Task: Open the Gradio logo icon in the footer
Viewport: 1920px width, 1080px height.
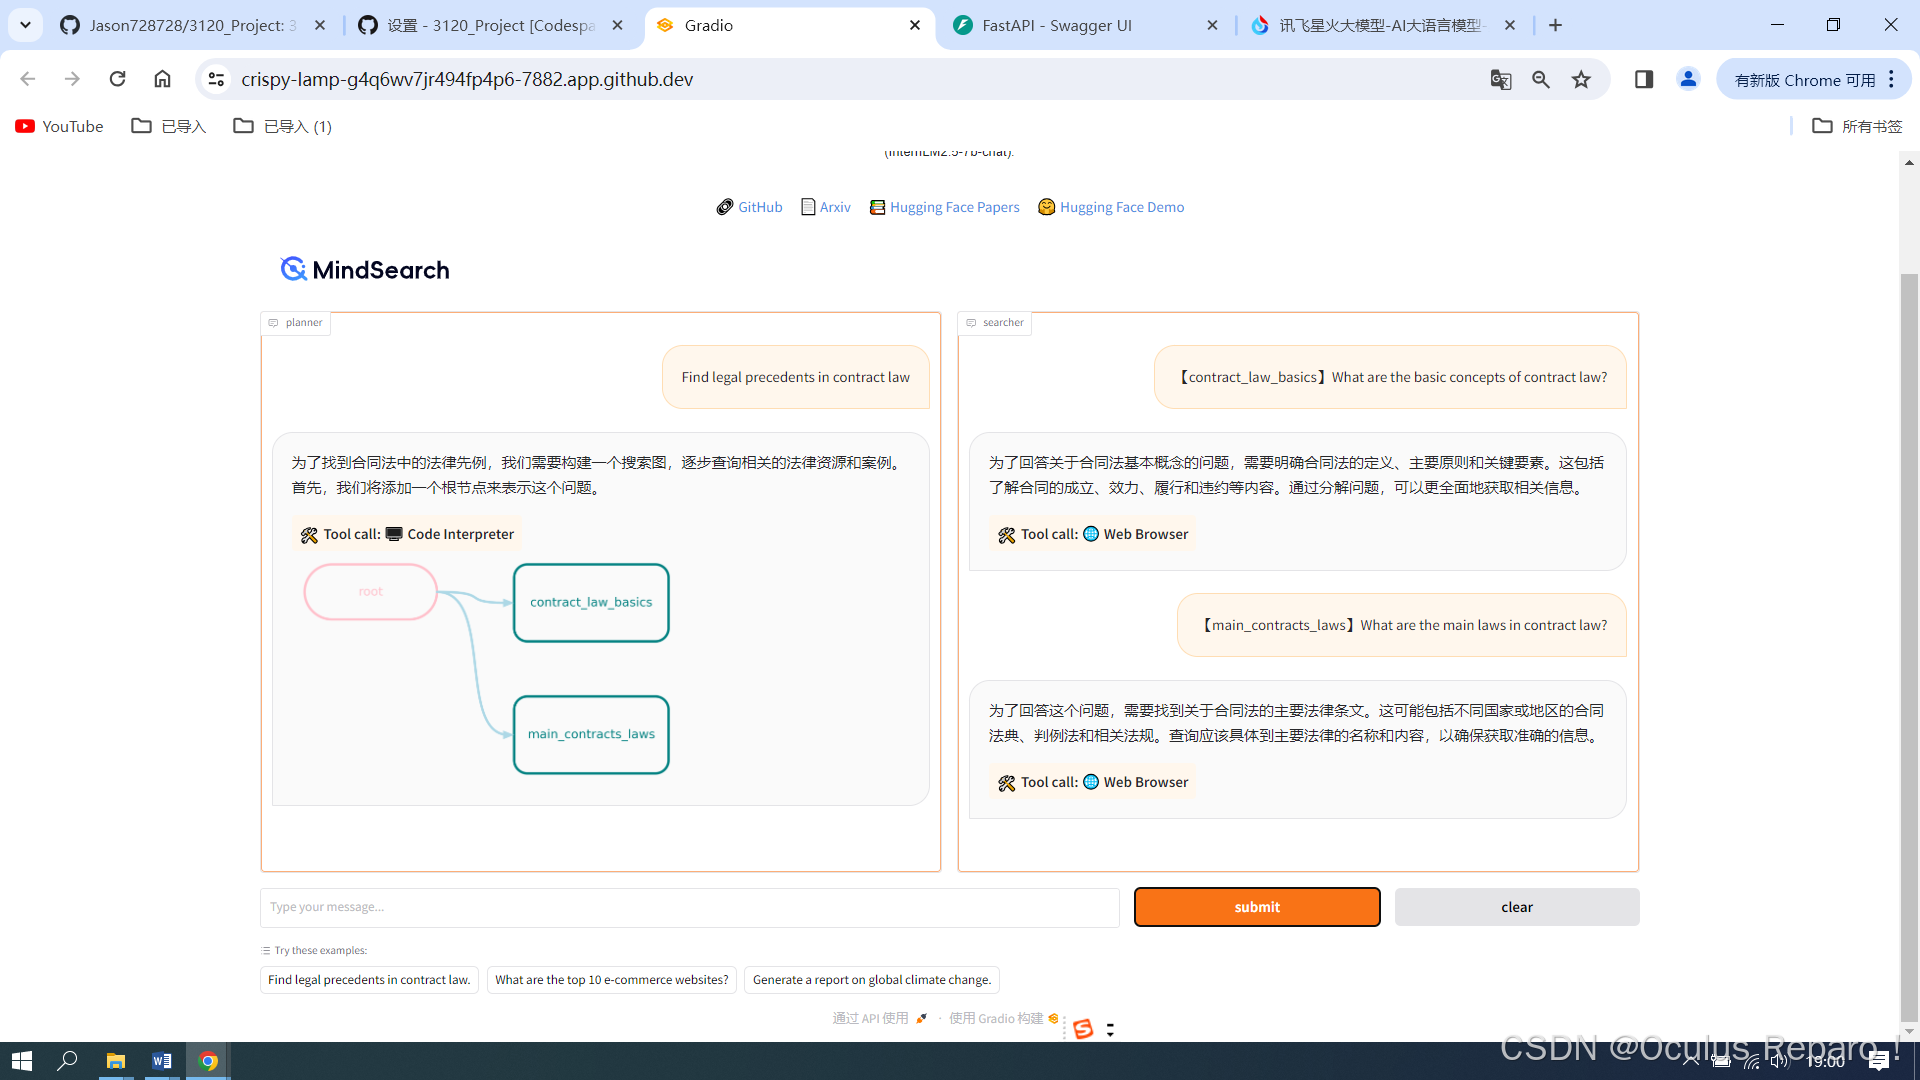Action: pyautogui.click(x=1053, y=1018)
